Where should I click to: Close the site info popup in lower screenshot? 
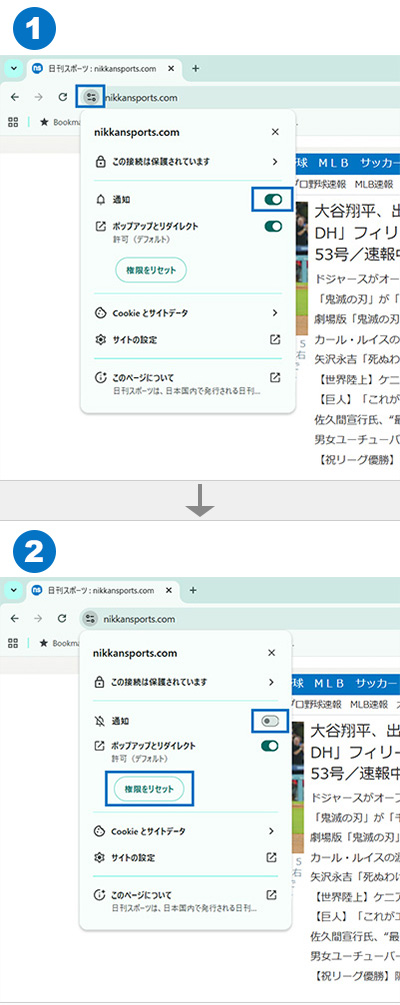tap(271, 653)
